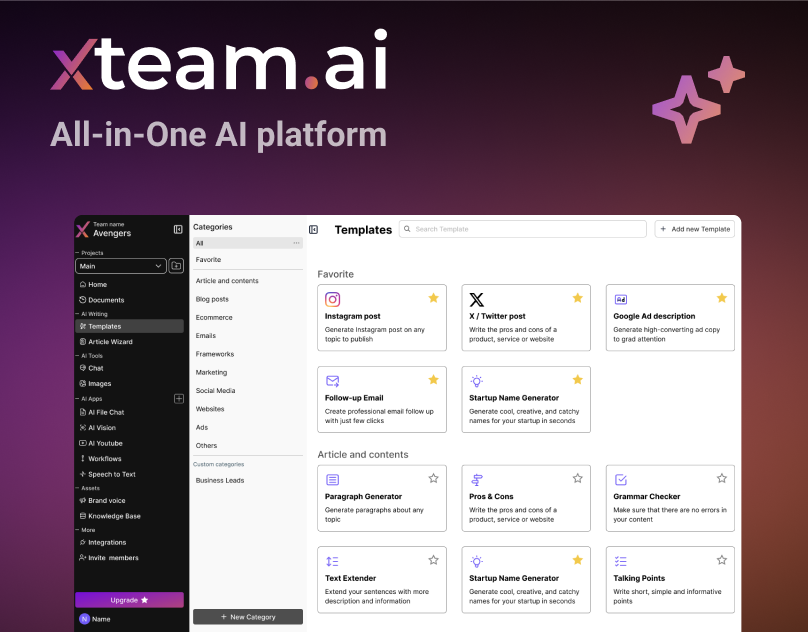Click the New Category button

(247, 617)
